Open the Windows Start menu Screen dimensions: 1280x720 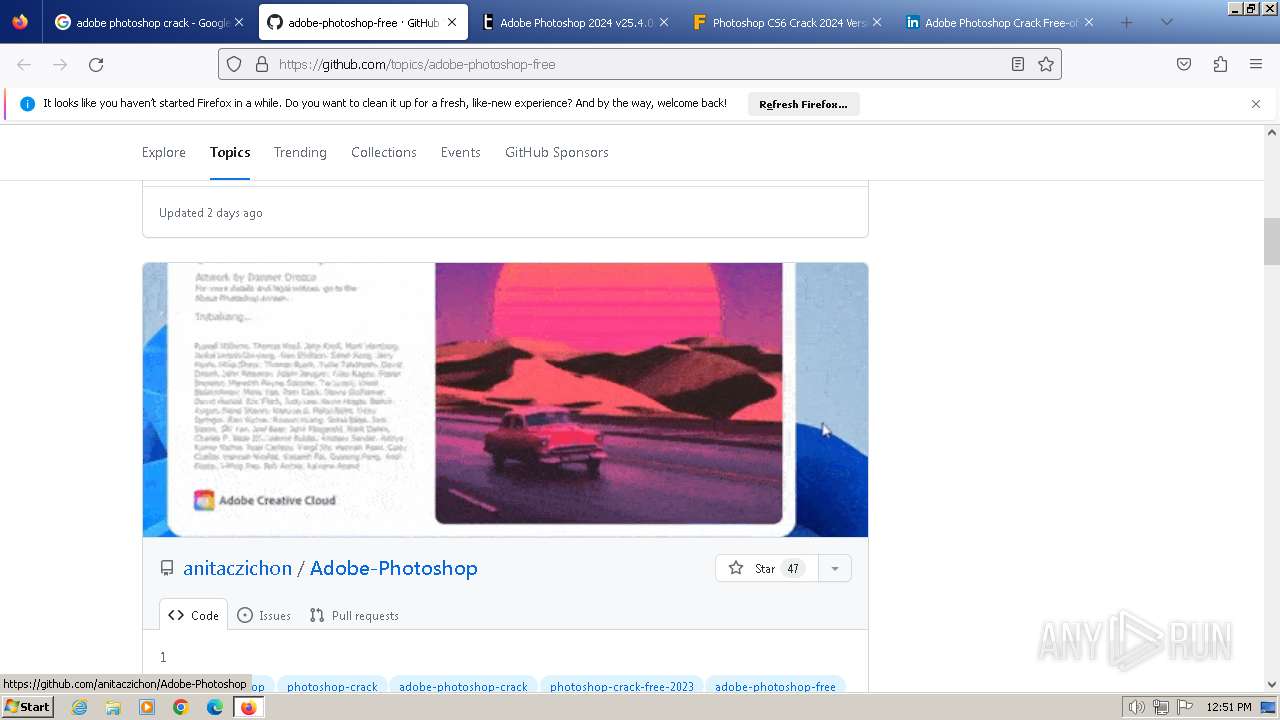click(x=27, y=707)
